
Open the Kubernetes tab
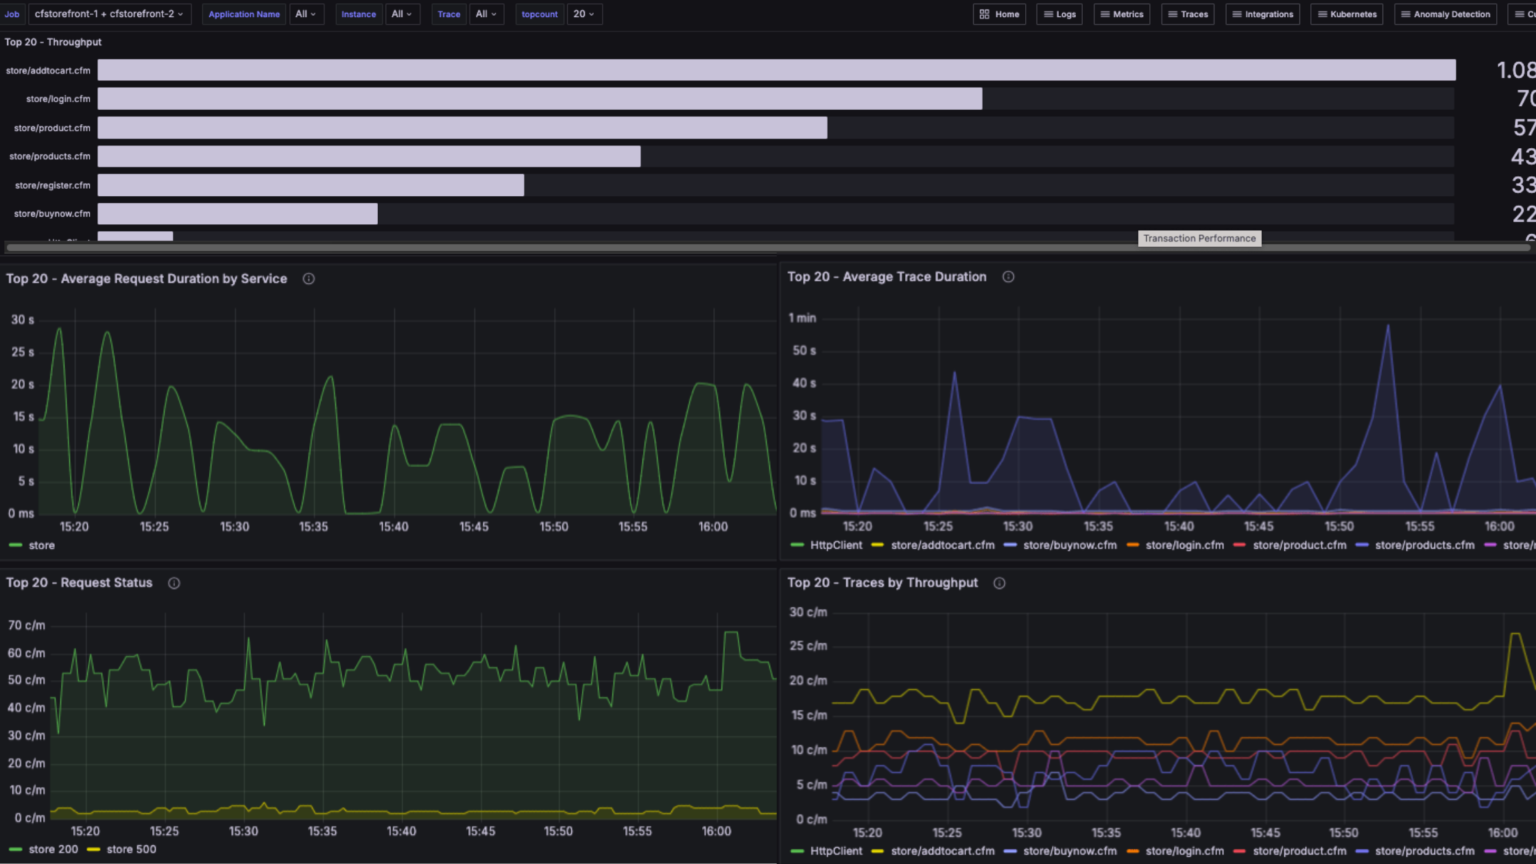(1346, 14)
